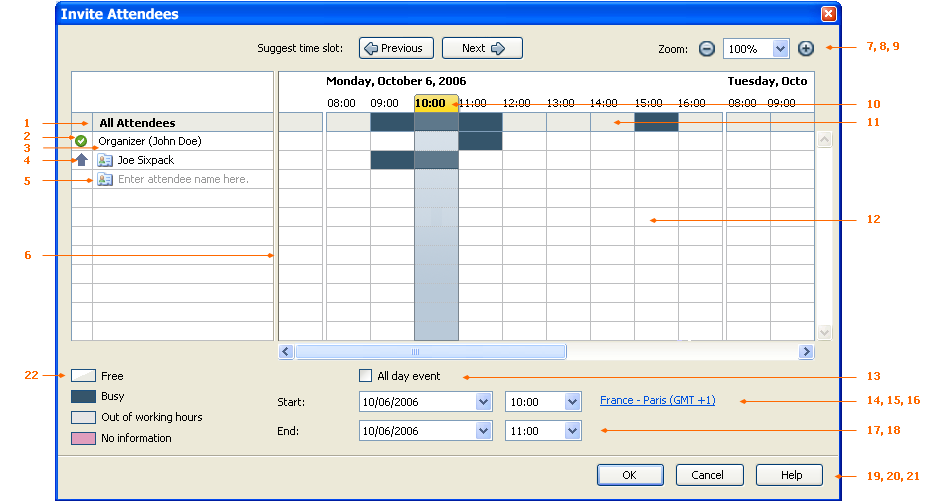
Task: Open the End date dropdown
Action: [484, 431]
